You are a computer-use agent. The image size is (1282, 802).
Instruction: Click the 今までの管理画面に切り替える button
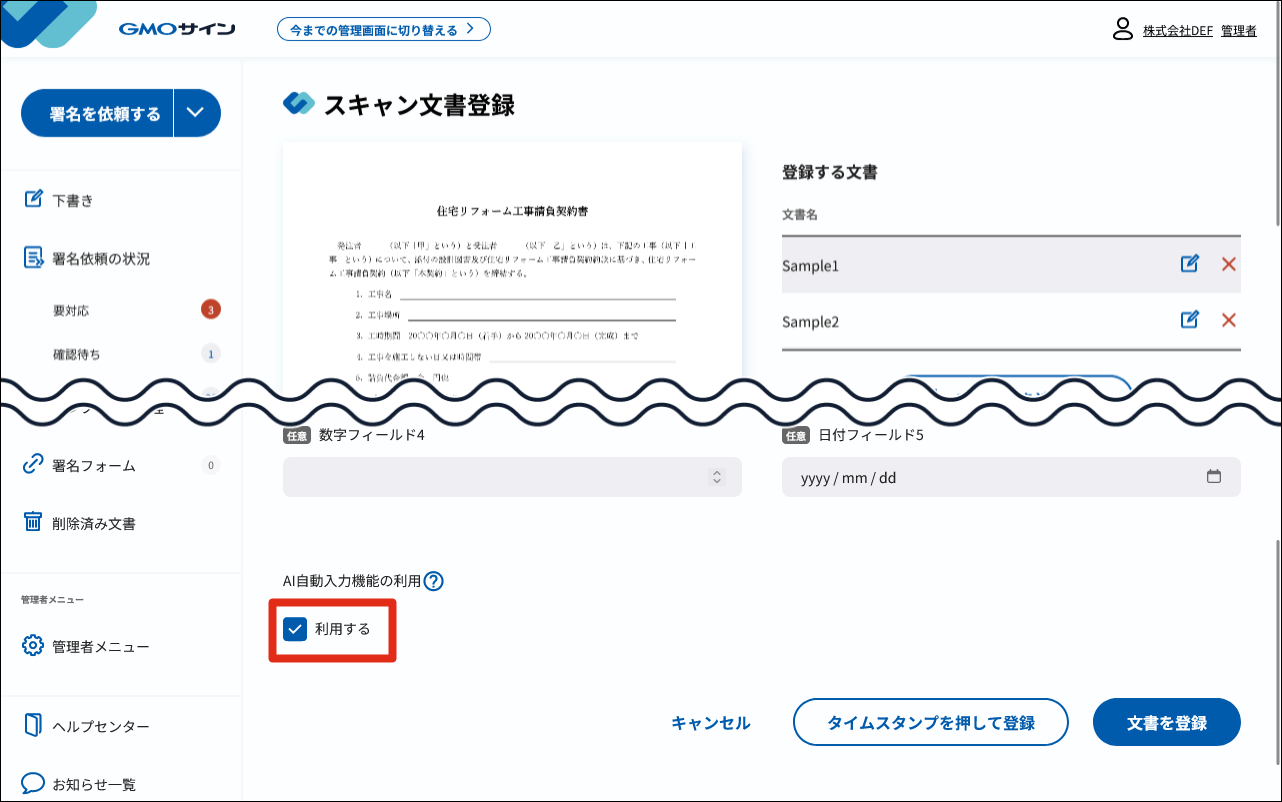pyautogui.click(x=383, y=30)
